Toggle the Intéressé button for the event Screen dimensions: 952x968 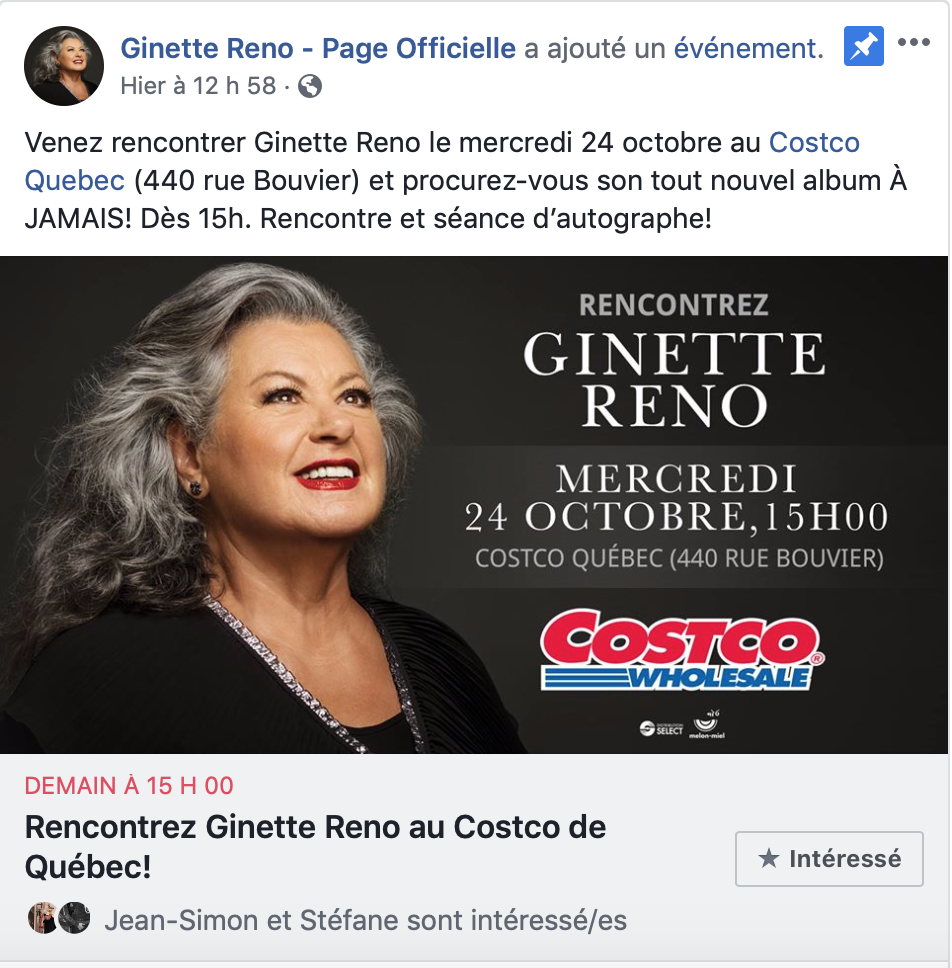[829, 859]
